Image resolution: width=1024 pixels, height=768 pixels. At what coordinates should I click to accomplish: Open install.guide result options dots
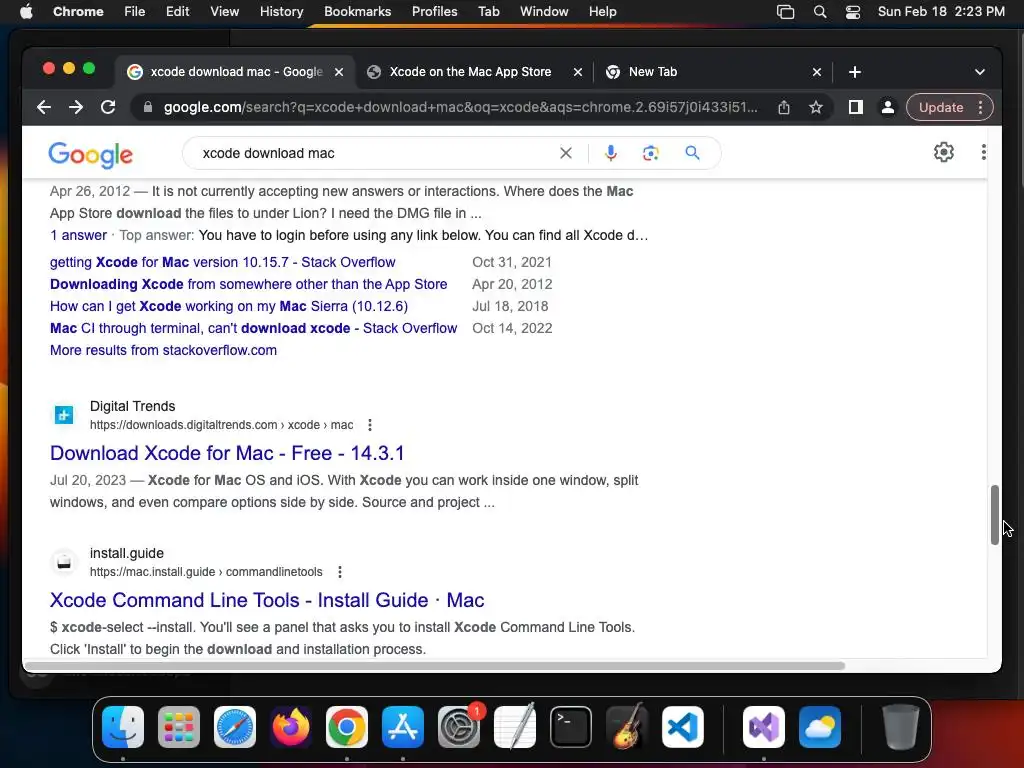pyautogui.click(x=340, y=572)
